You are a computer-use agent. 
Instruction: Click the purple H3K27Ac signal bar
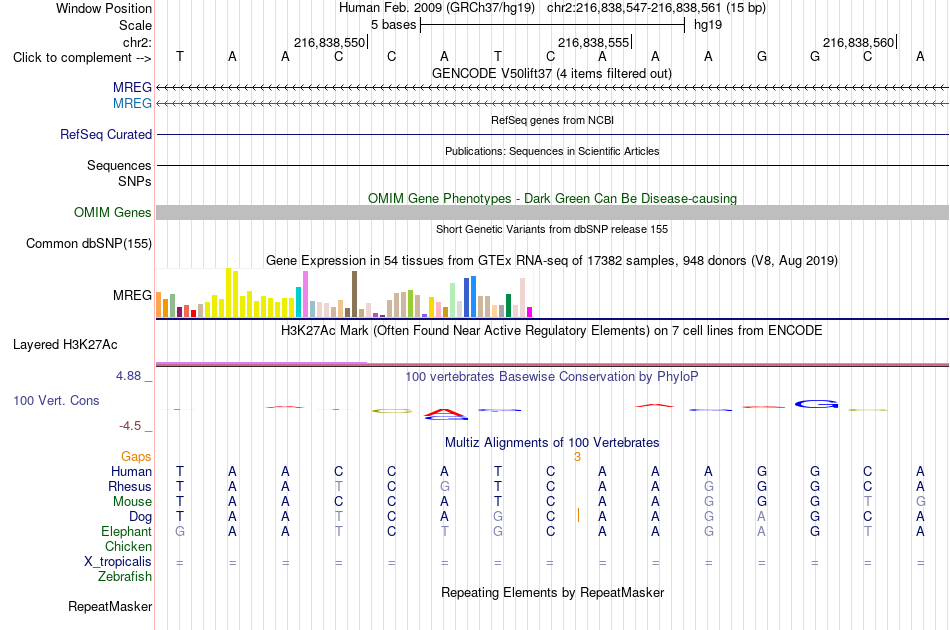pos(261,363)
